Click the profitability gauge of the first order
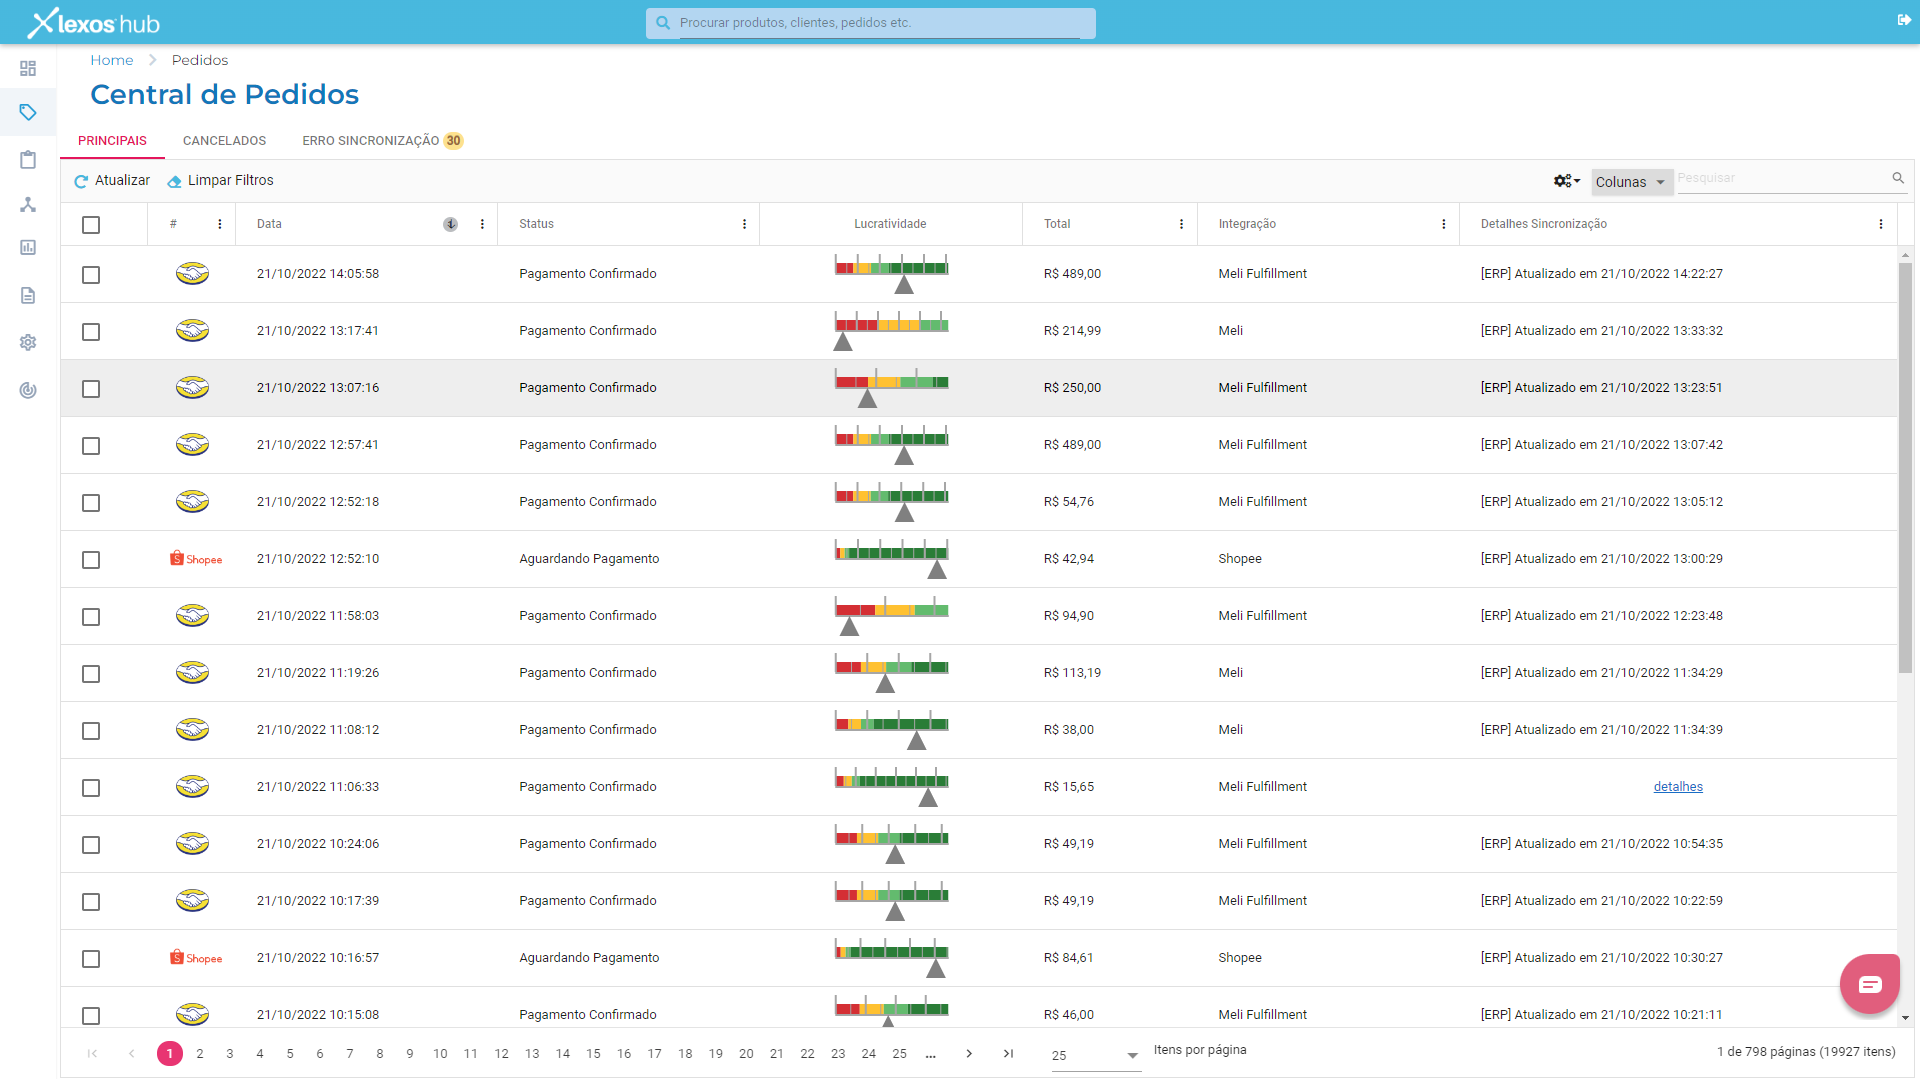The height and width of the screenshot is (1079, 1920). tap(891, 274)
